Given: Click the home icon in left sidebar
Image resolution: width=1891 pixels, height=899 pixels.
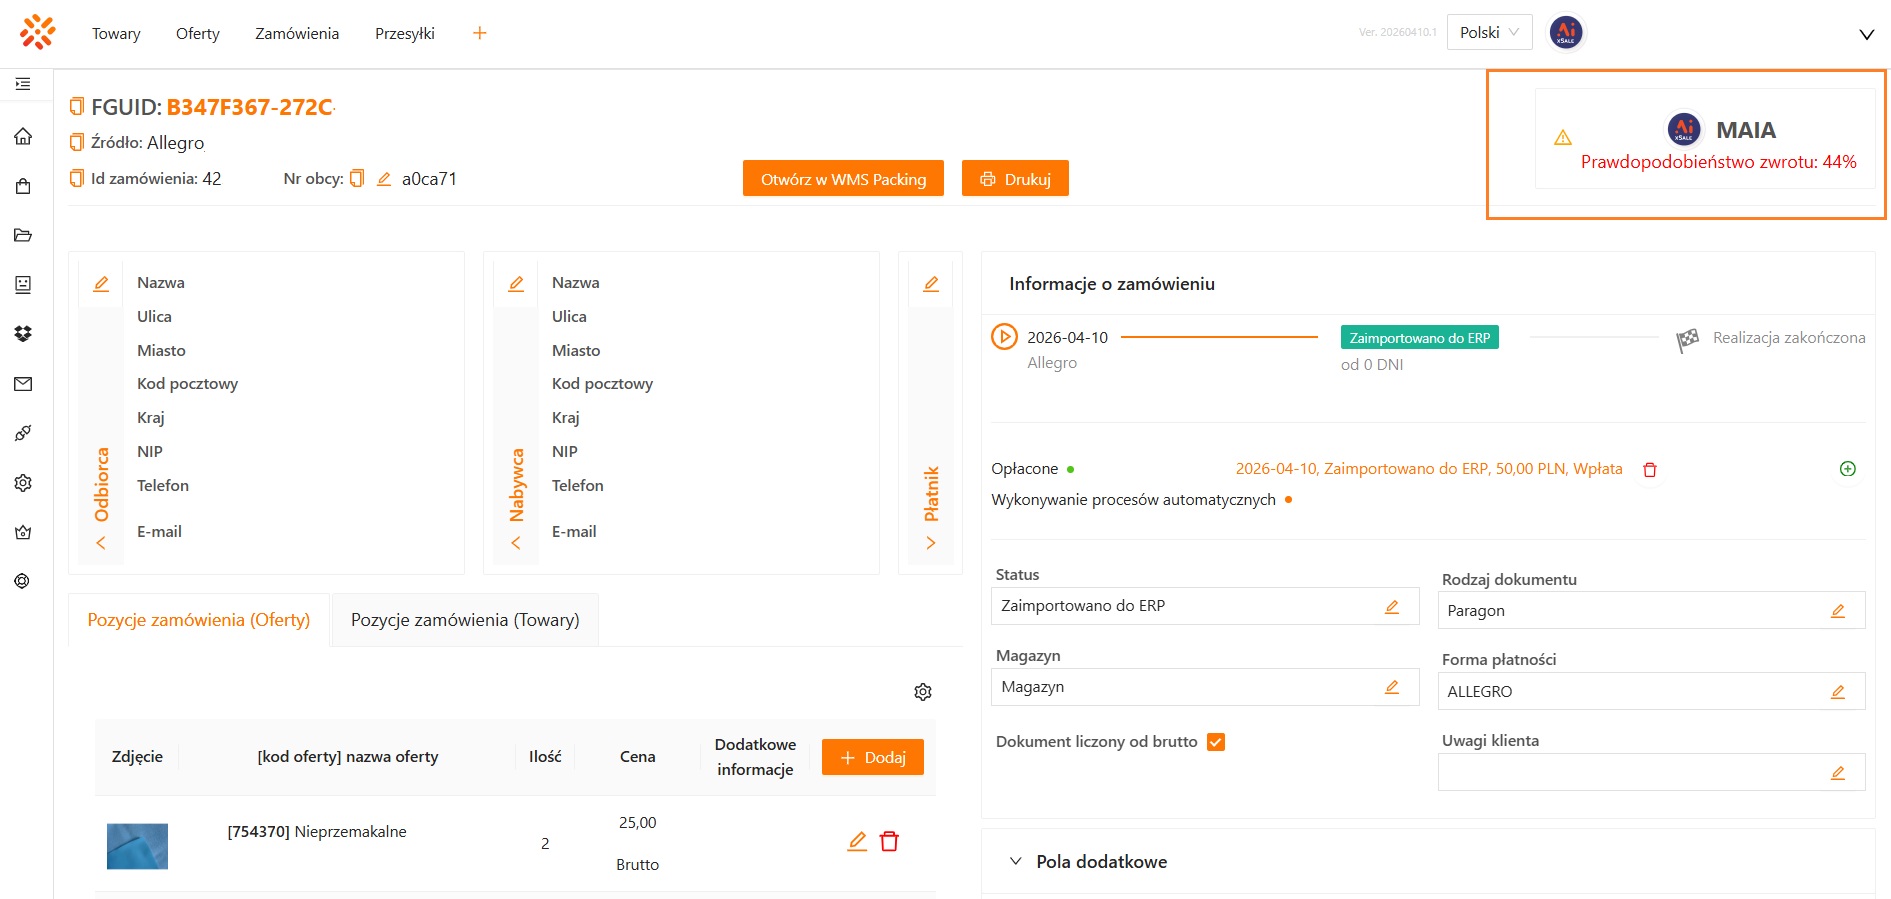Looking at the screenshot, I should click(23, 136).
